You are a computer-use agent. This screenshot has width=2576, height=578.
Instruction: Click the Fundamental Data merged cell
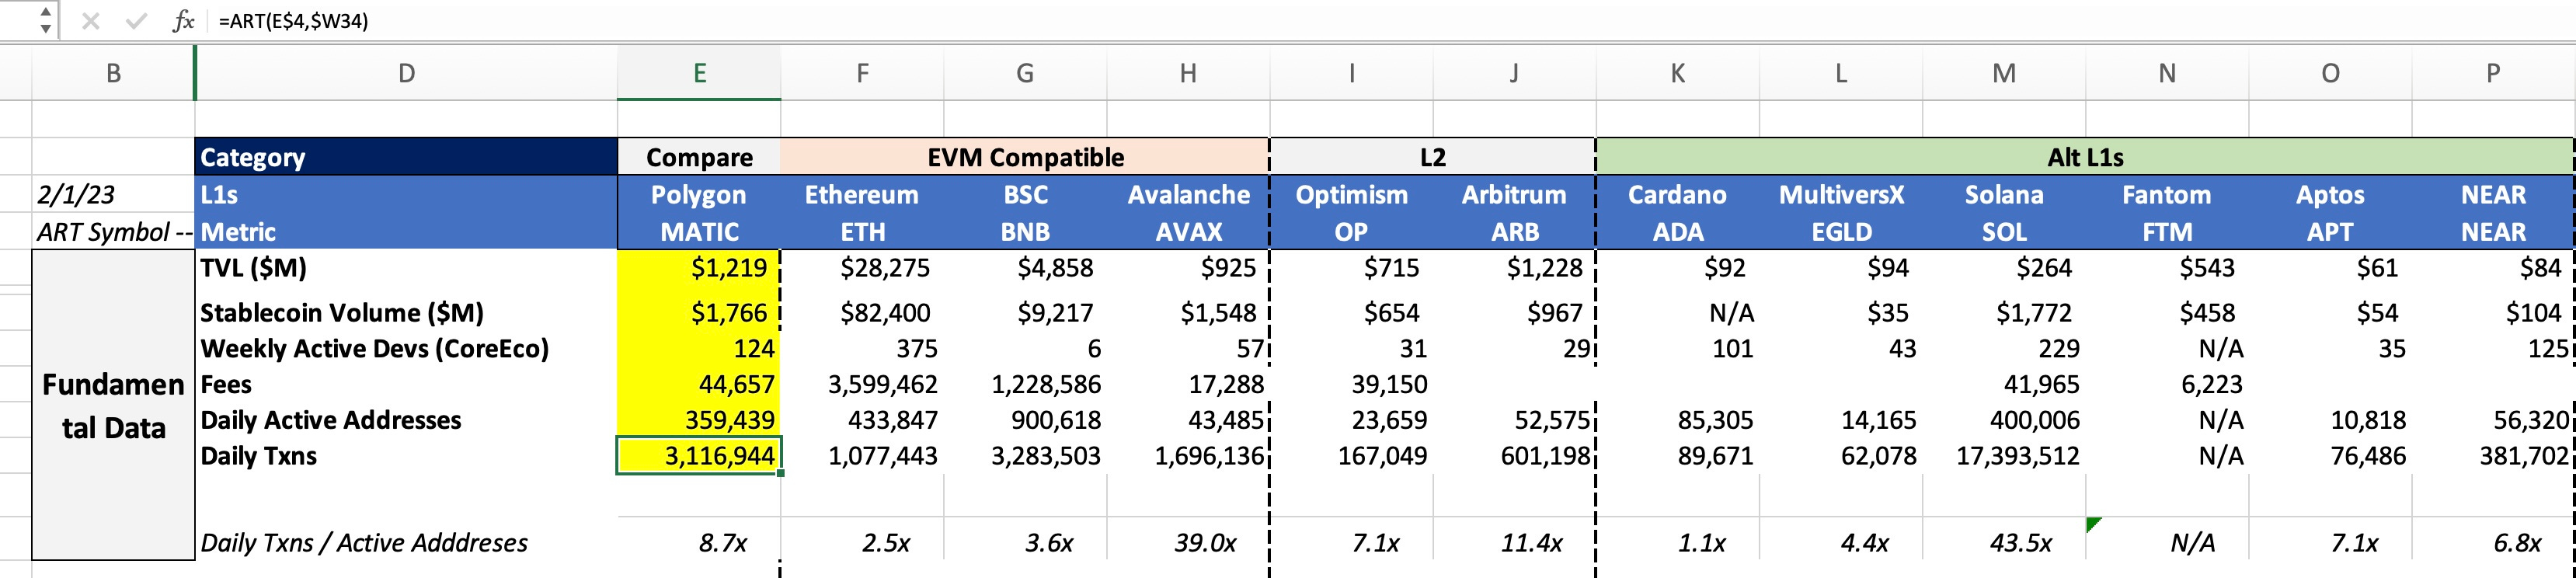point(113,405)
